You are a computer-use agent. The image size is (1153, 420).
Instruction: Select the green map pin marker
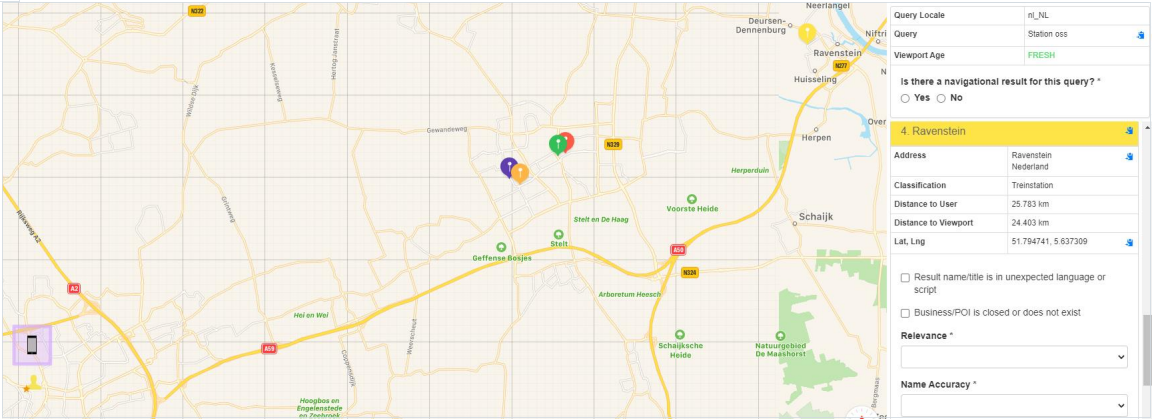(x=557, y=145)
